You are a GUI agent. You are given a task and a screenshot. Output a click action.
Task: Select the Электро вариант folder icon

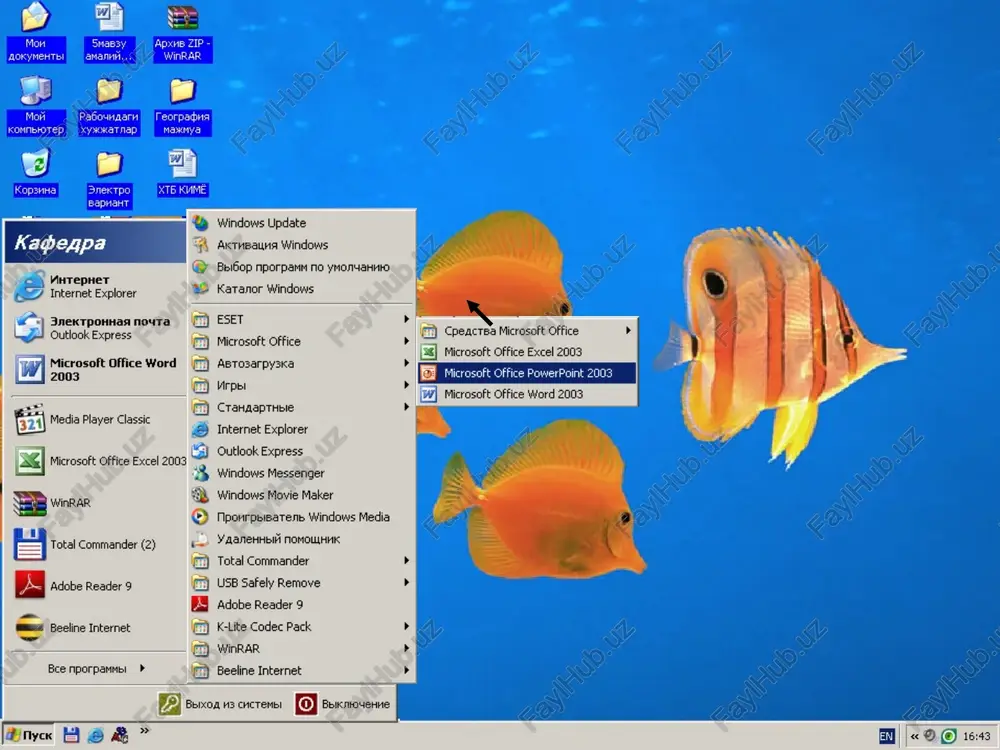(108, 179)
